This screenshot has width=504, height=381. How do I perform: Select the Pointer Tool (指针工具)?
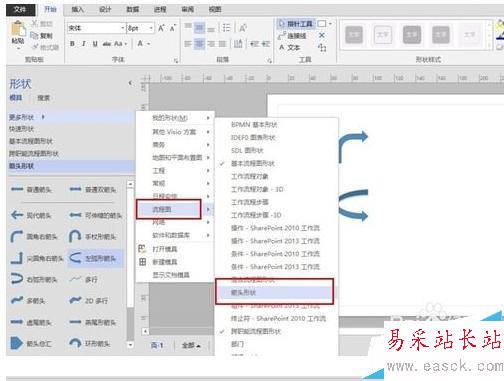(x=296, y=24)
